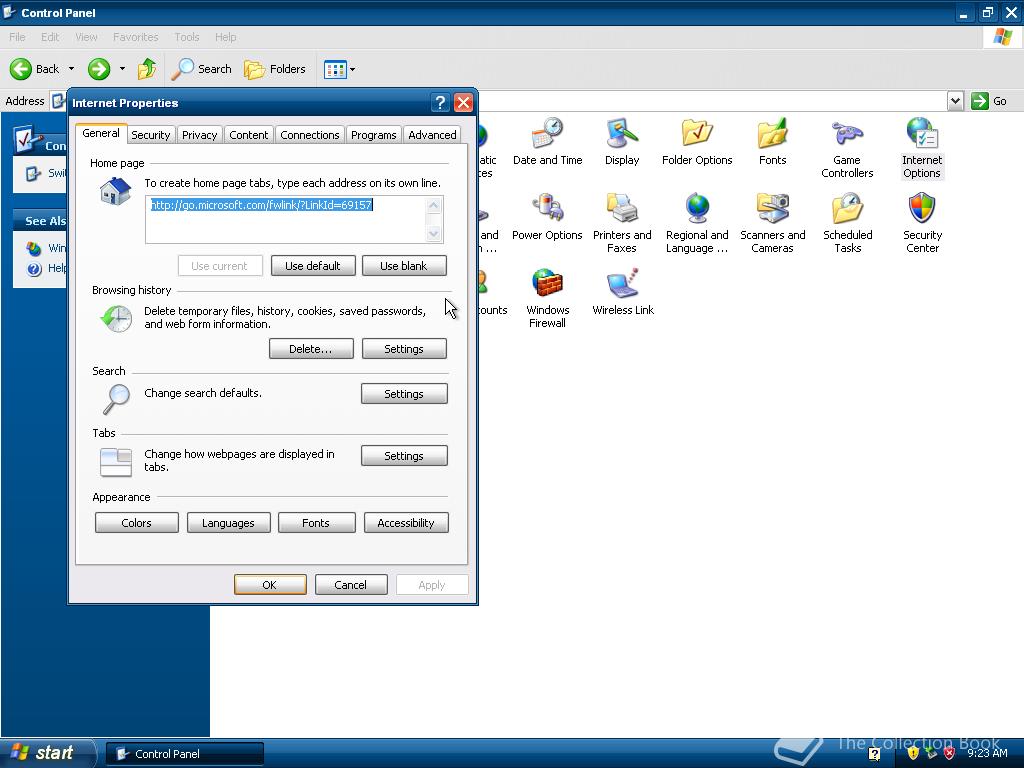Close the Internet Properties dialog
The image size is (1024, 768).
click(463, 103)
